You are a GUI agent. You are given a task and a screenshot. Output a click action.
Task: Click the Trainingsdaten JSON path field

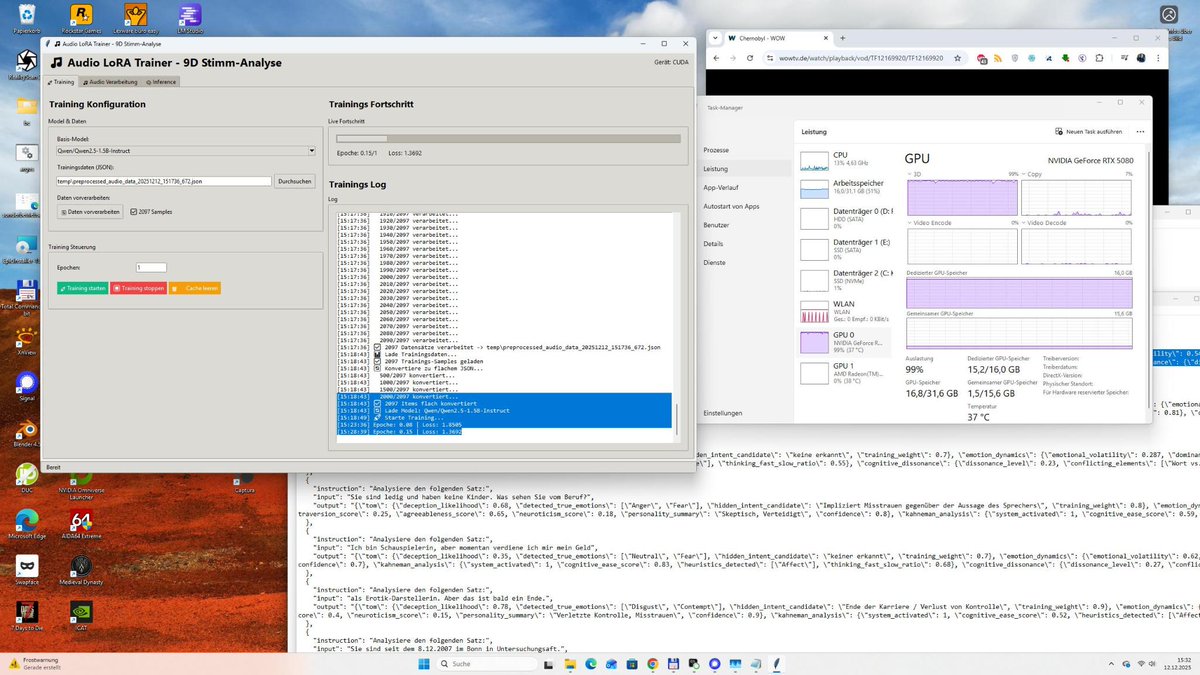coord(164,181)
